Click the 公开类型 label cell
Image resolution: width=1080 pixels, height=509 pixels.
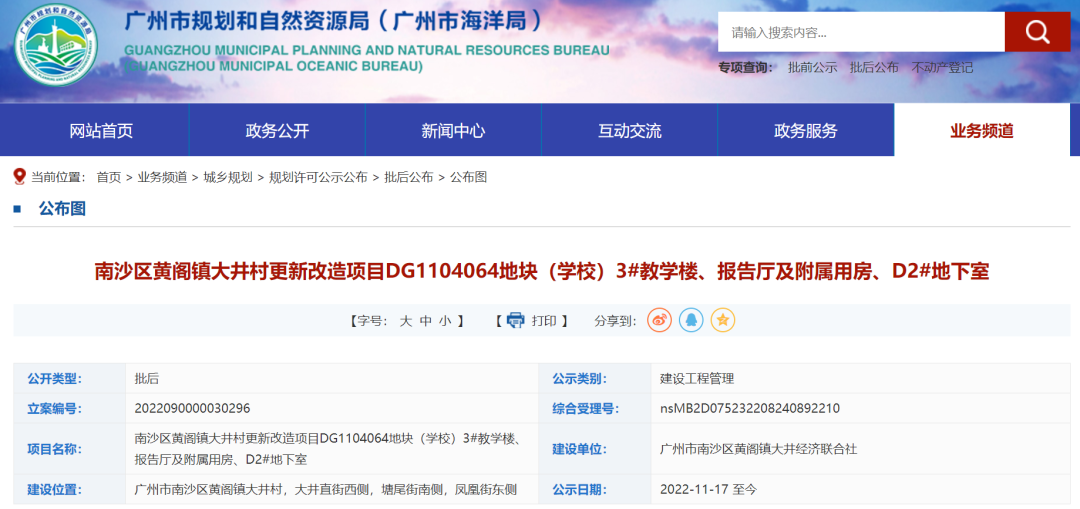(x=70, y=378)
